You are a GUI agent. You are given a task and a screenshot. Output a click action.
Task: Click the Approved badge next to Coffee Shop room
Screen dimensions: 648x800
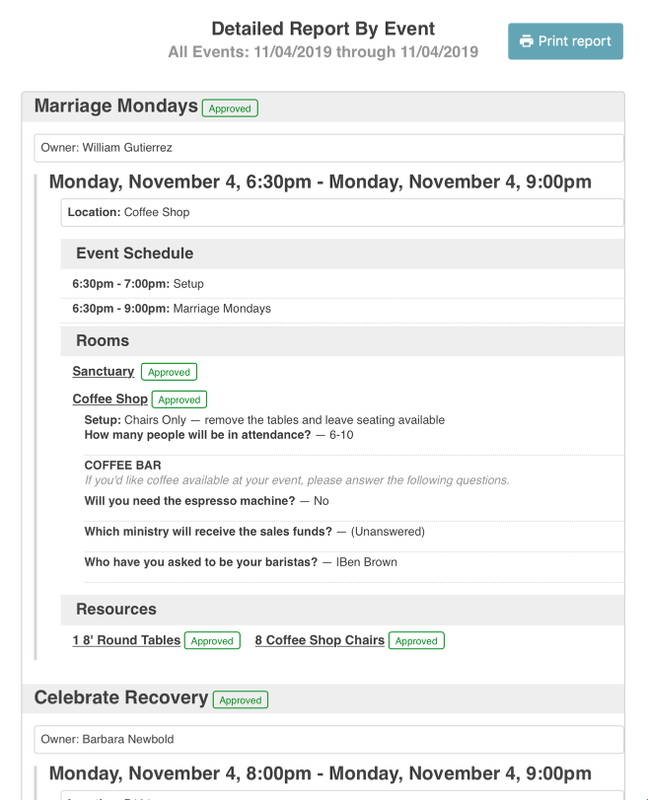point(180,400)
